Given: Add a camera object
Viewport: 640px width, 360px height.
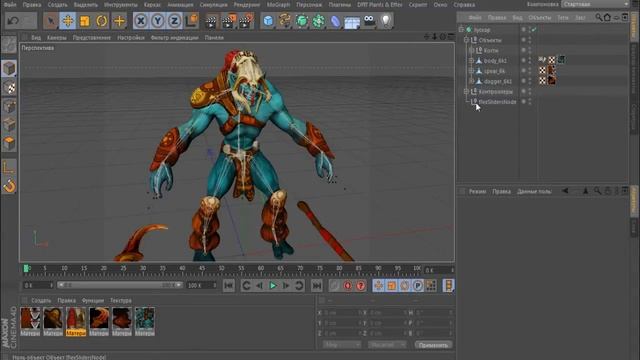Looking at the screenshot, I should 369,21.
